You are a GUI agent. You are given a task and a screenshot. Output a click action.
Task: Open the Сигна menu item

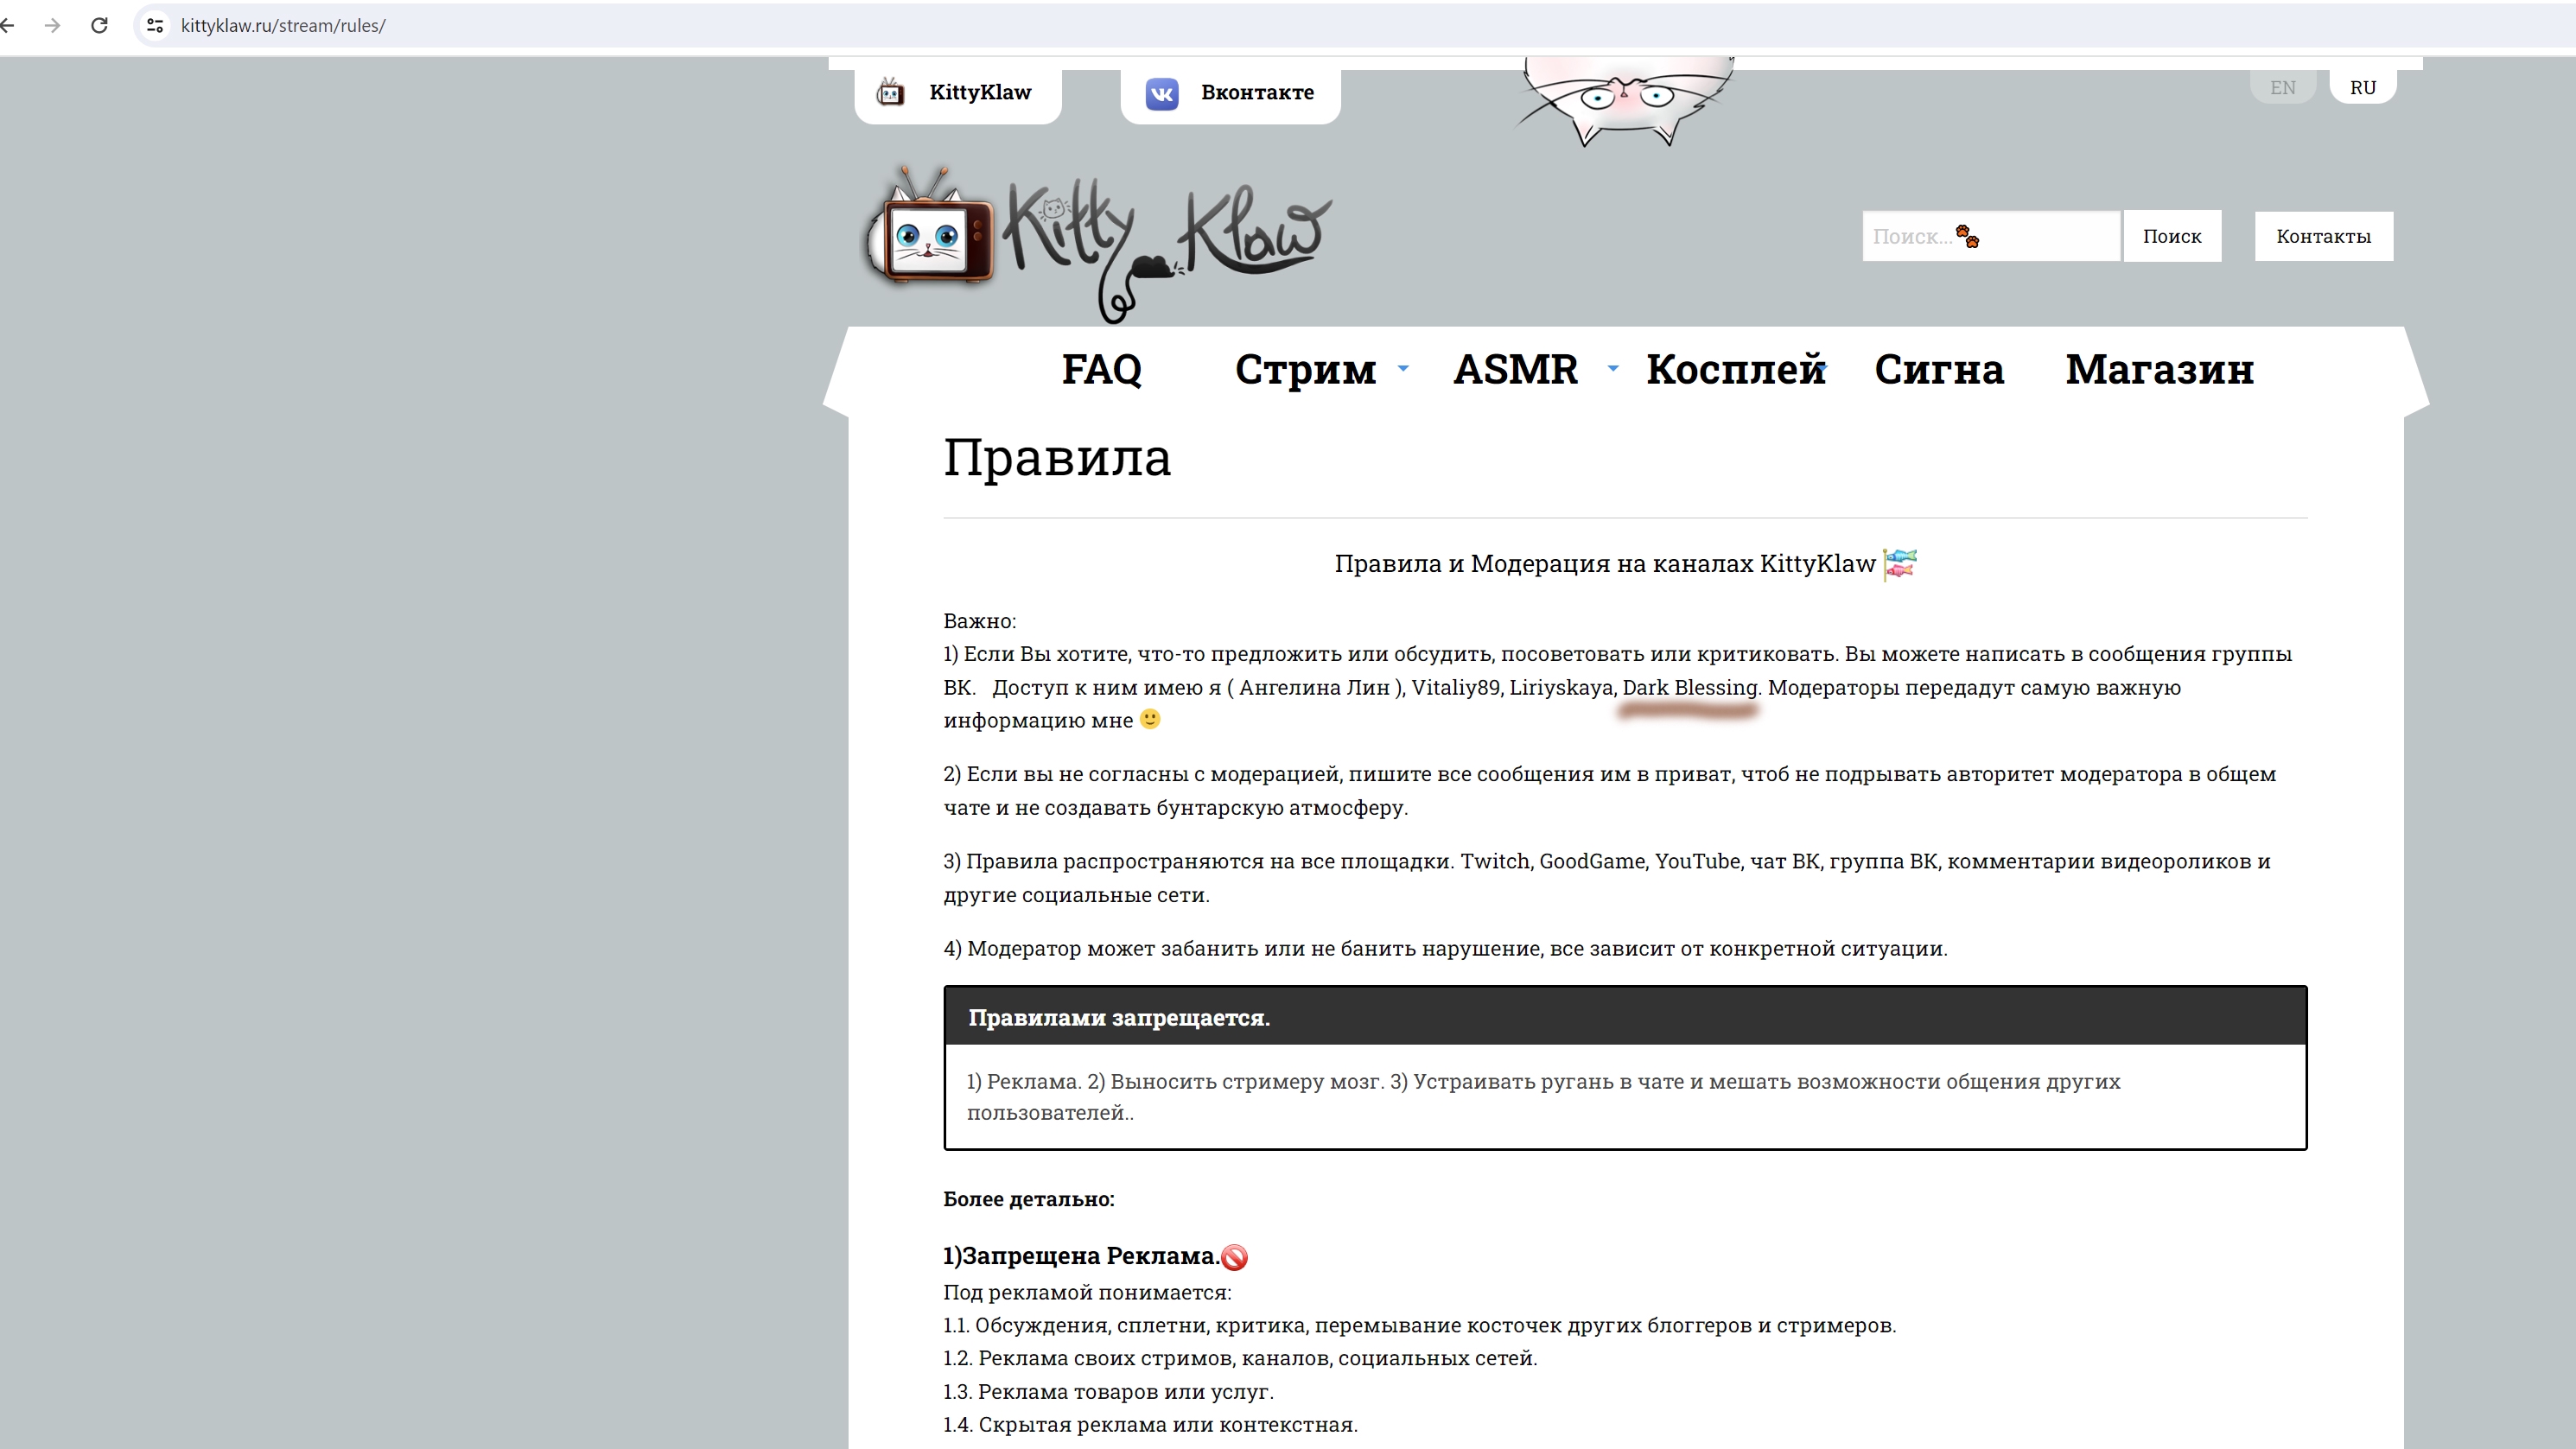(1938, 369)
